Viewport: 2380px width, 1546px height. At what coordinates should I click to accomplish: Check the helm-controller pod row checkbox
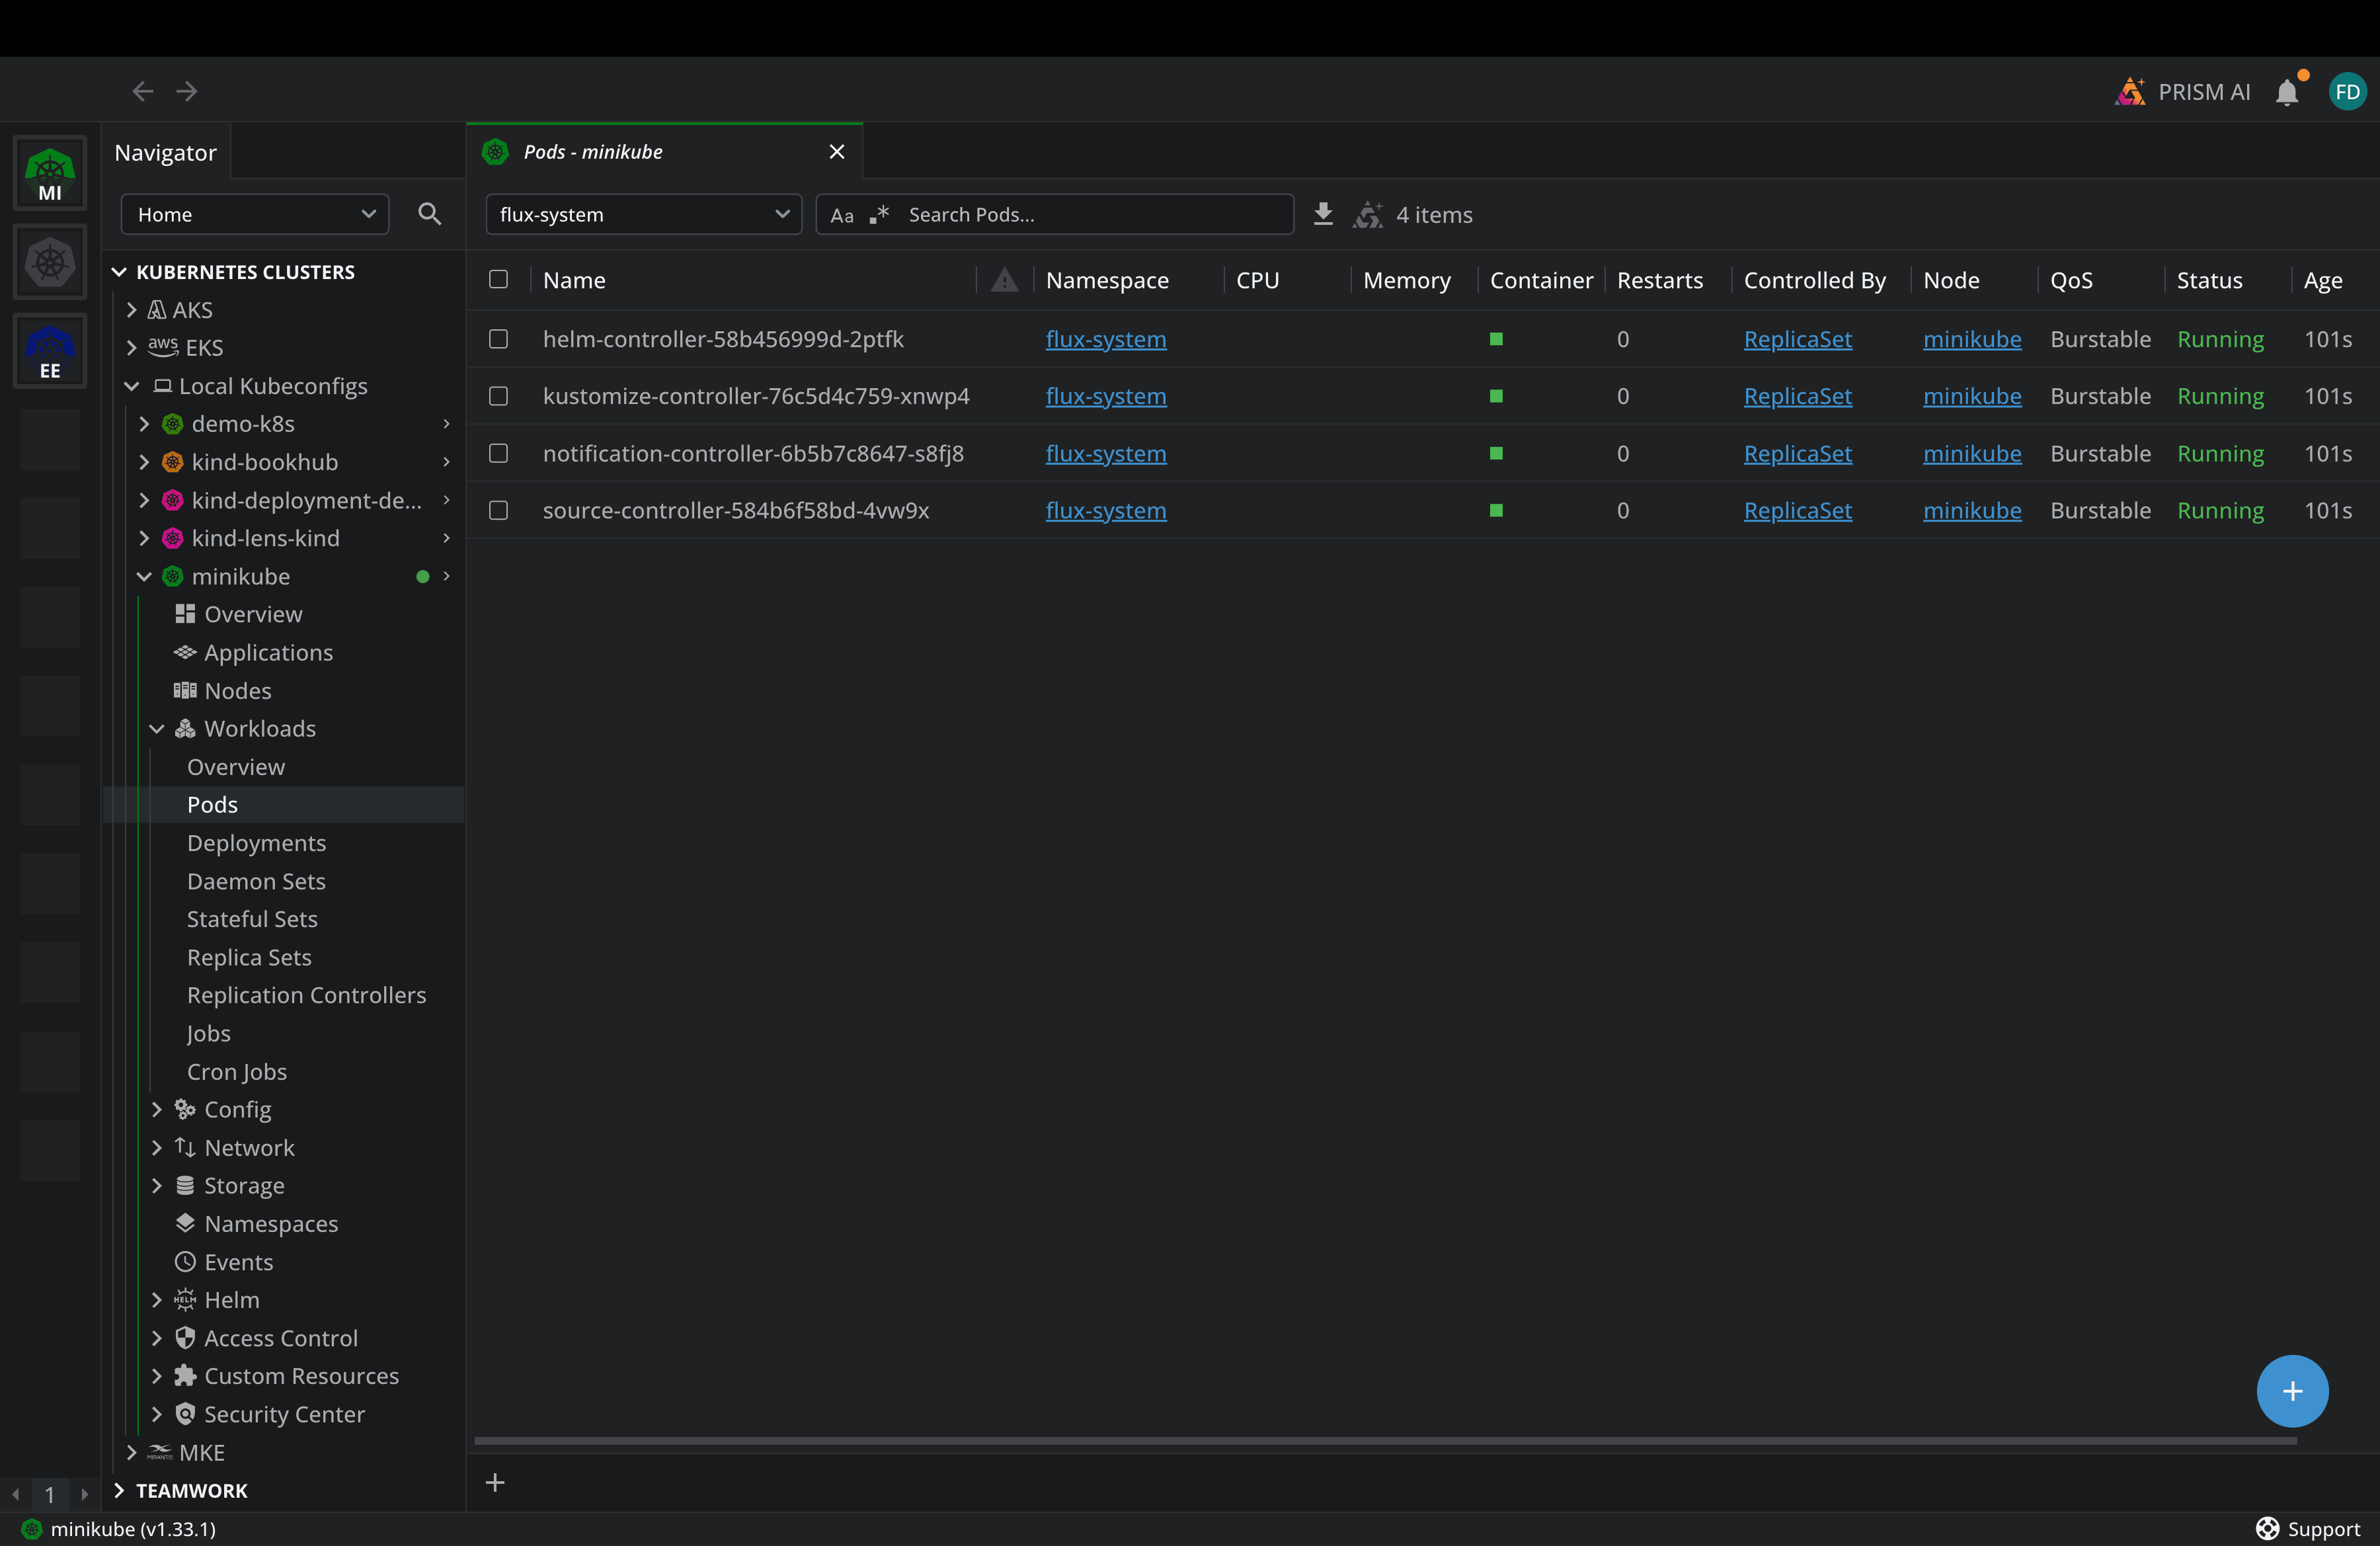pos(498,339)
